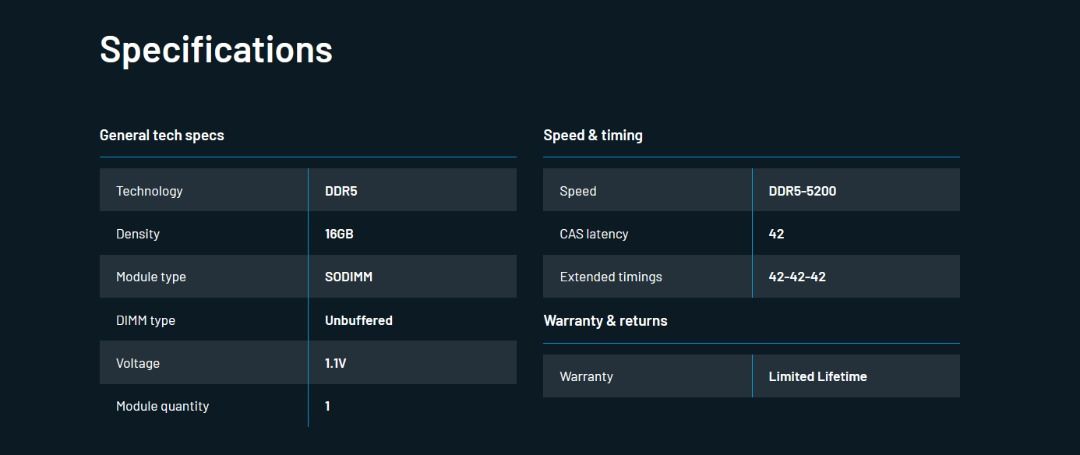Click the CAS latency label
1080x455 pixels.
click(x=594, y=234)
